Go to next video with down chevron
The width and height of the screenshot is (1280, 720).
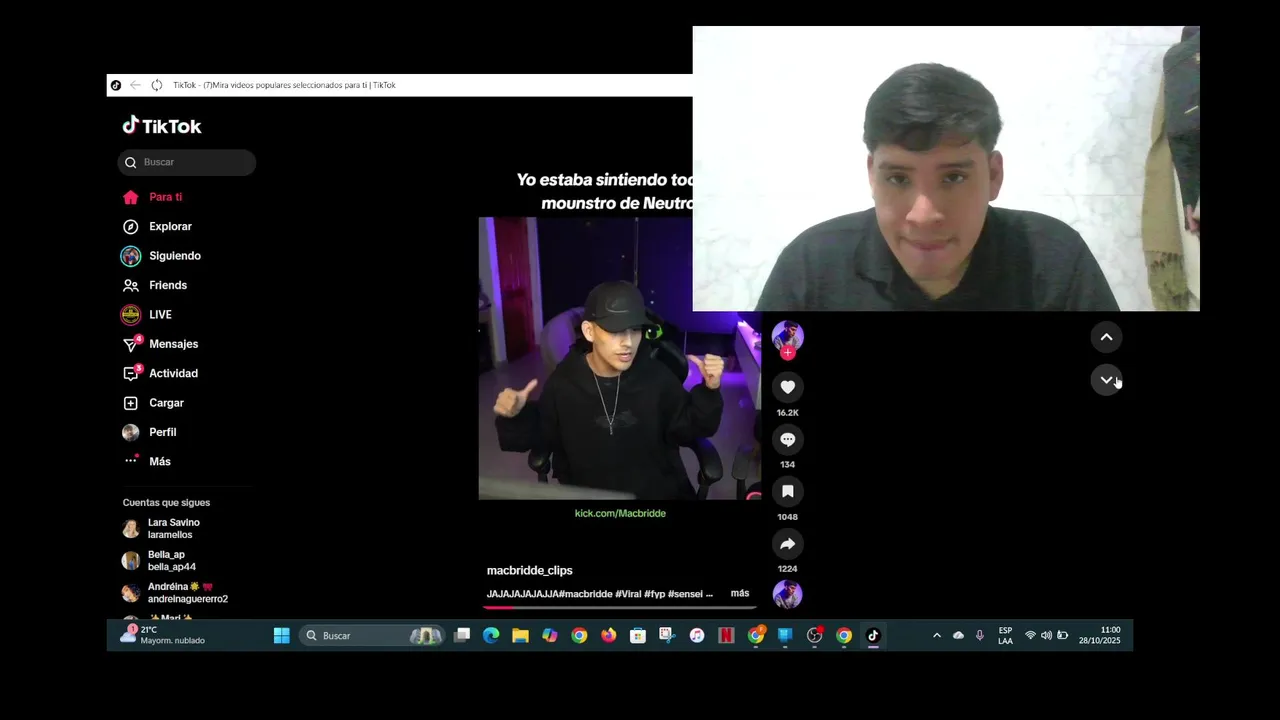coord(1106,380)
